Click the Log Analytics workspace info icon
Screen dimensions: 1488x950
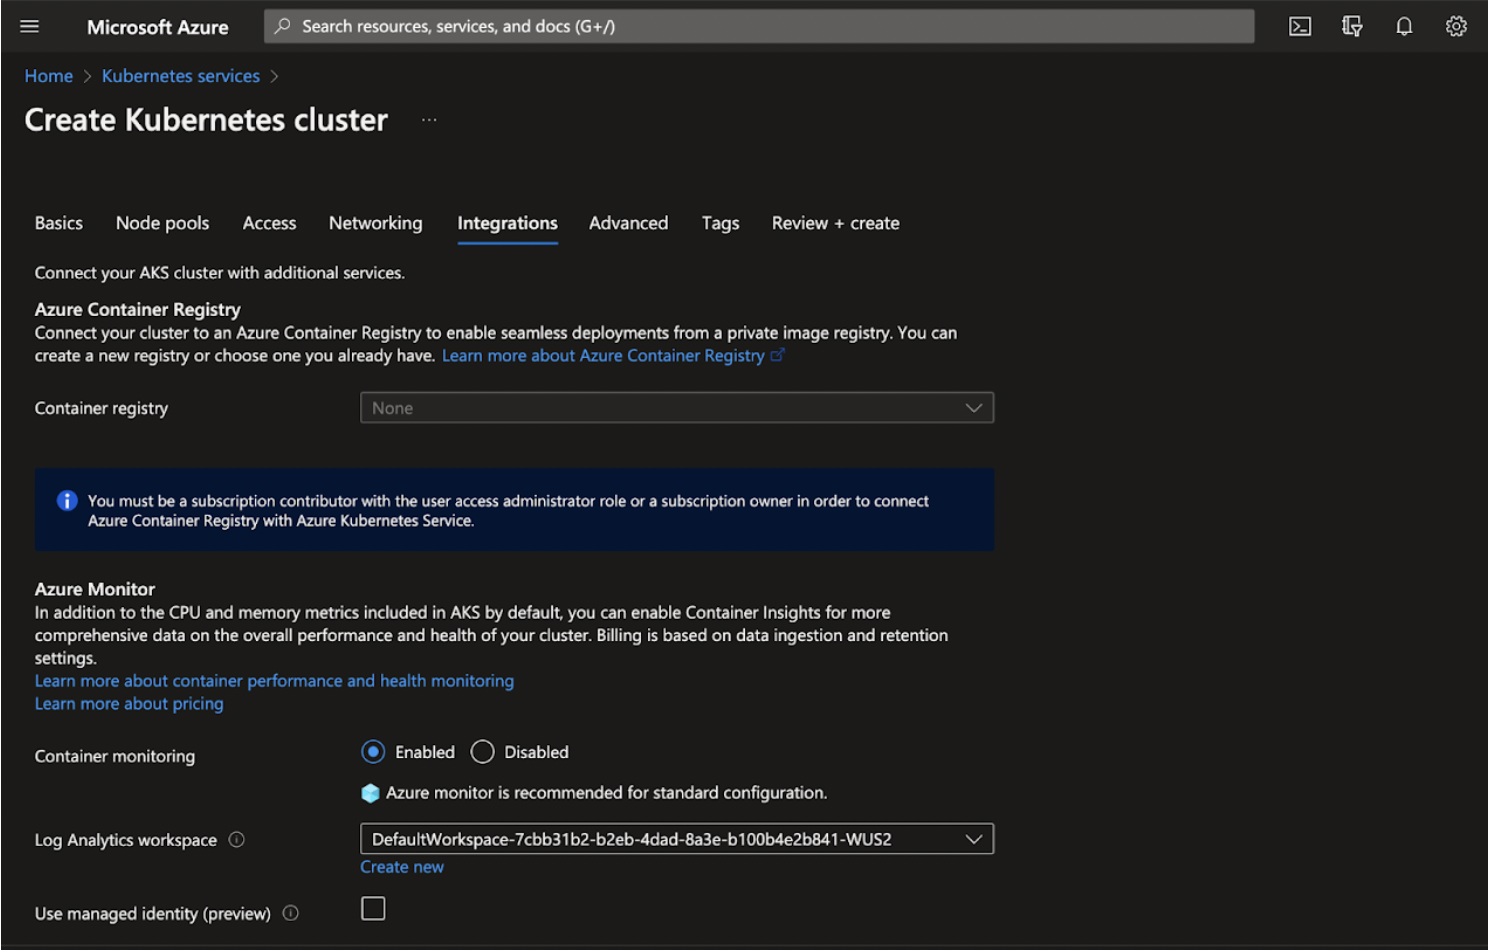coord(237,840)
